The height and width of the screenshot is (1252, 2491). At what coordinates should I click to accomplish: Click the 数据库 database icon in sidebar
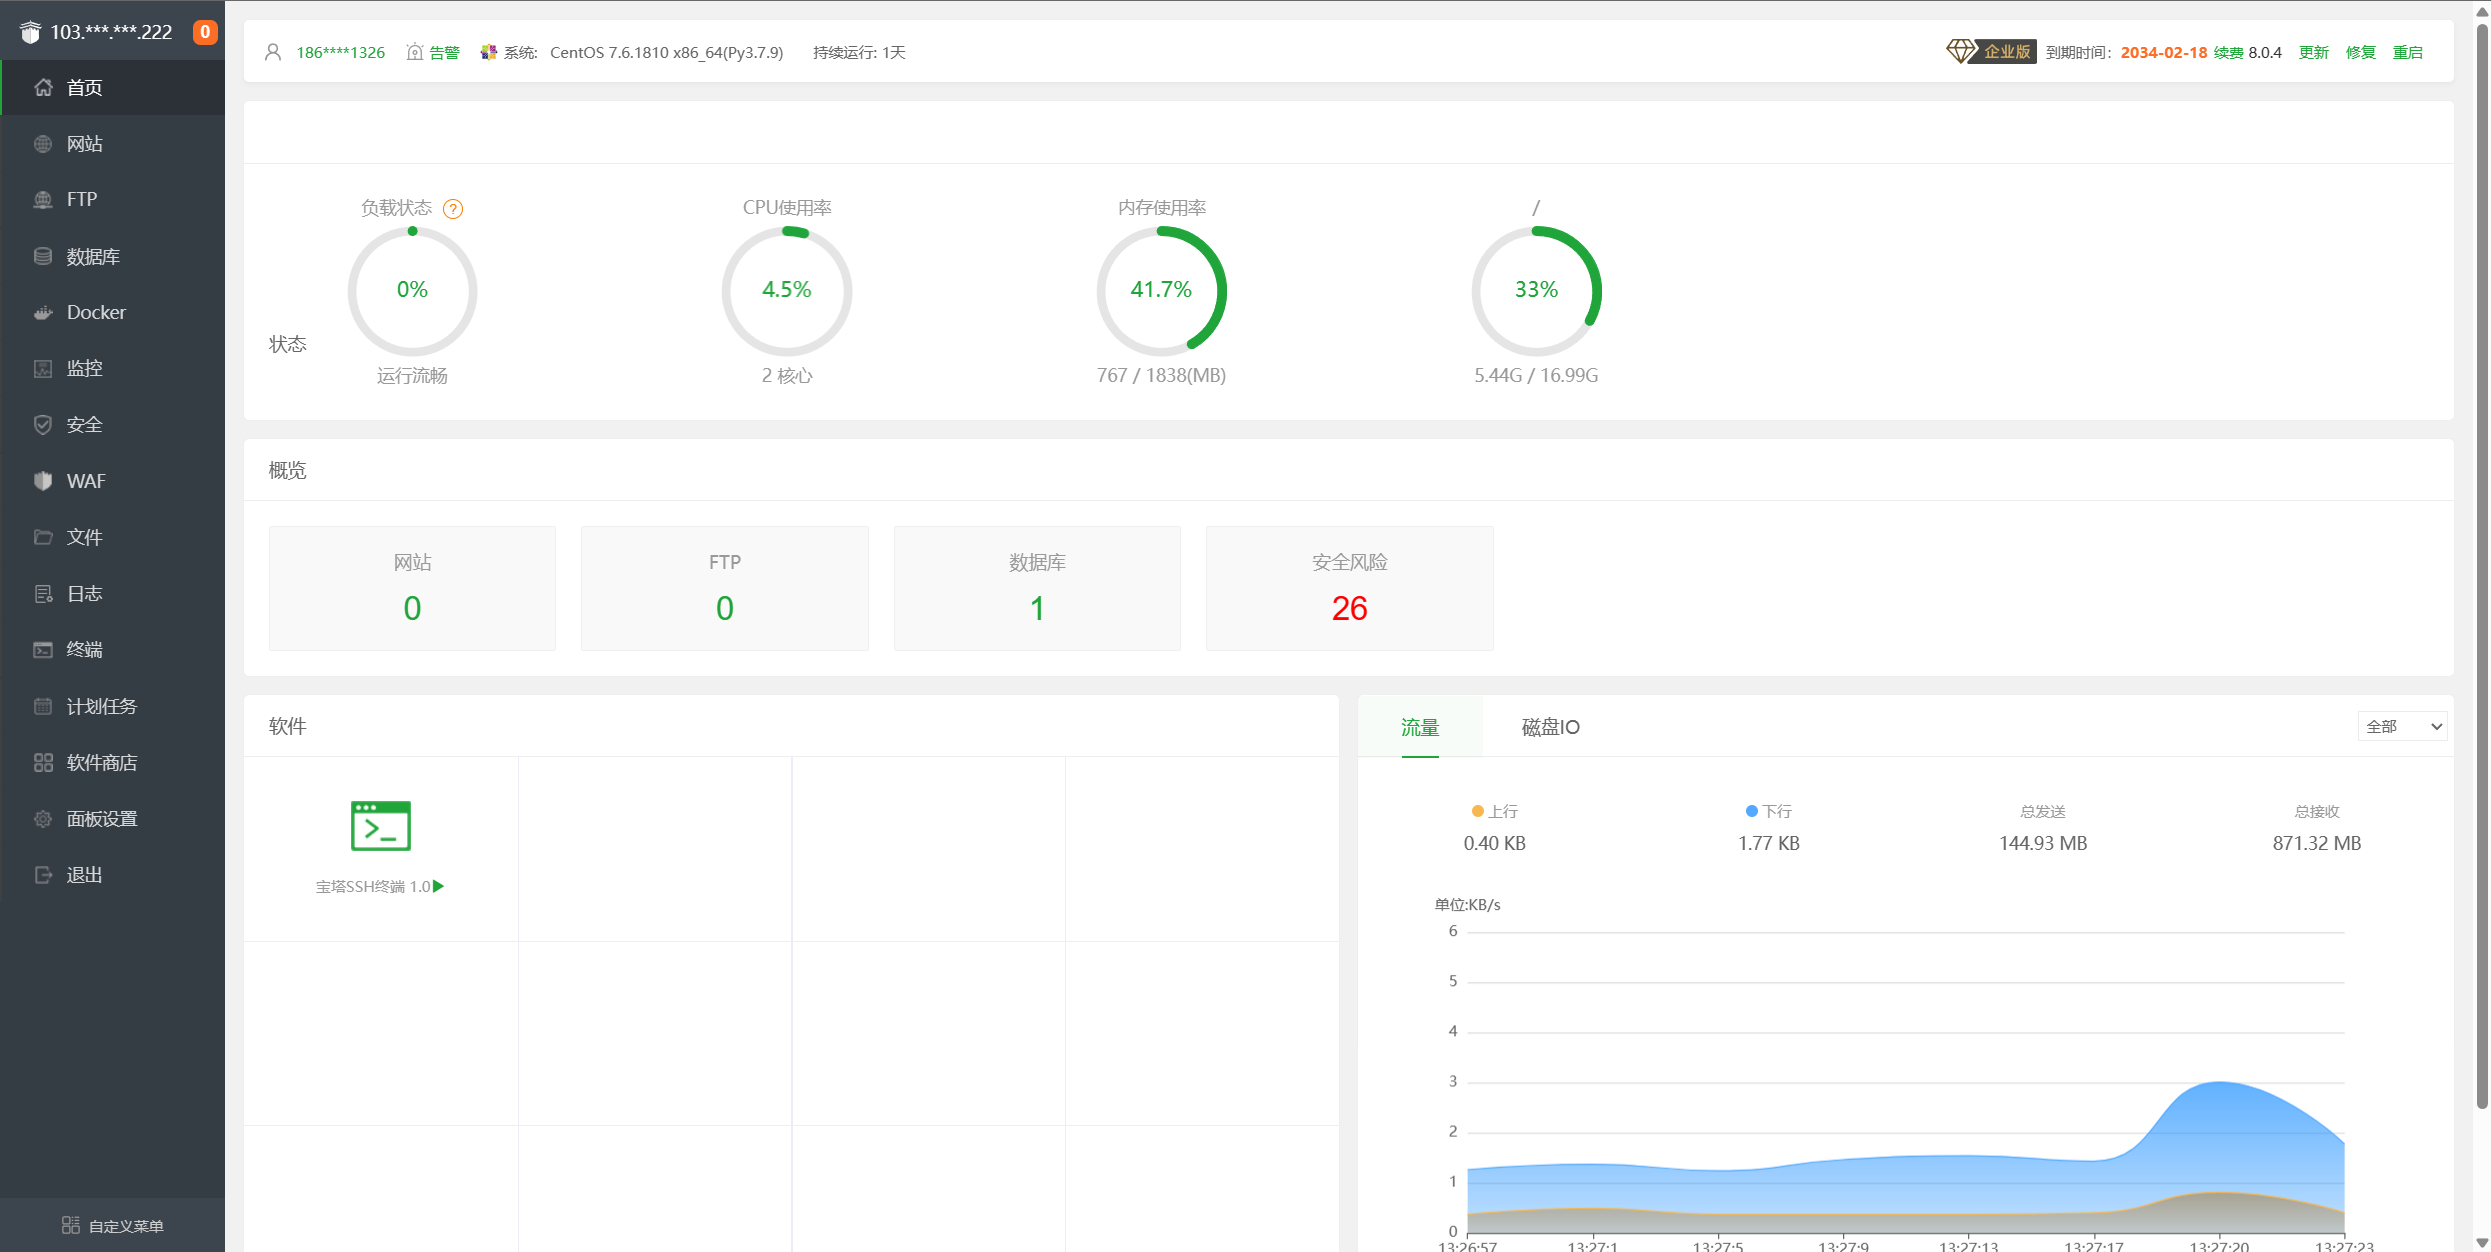[x=43, y=257]
